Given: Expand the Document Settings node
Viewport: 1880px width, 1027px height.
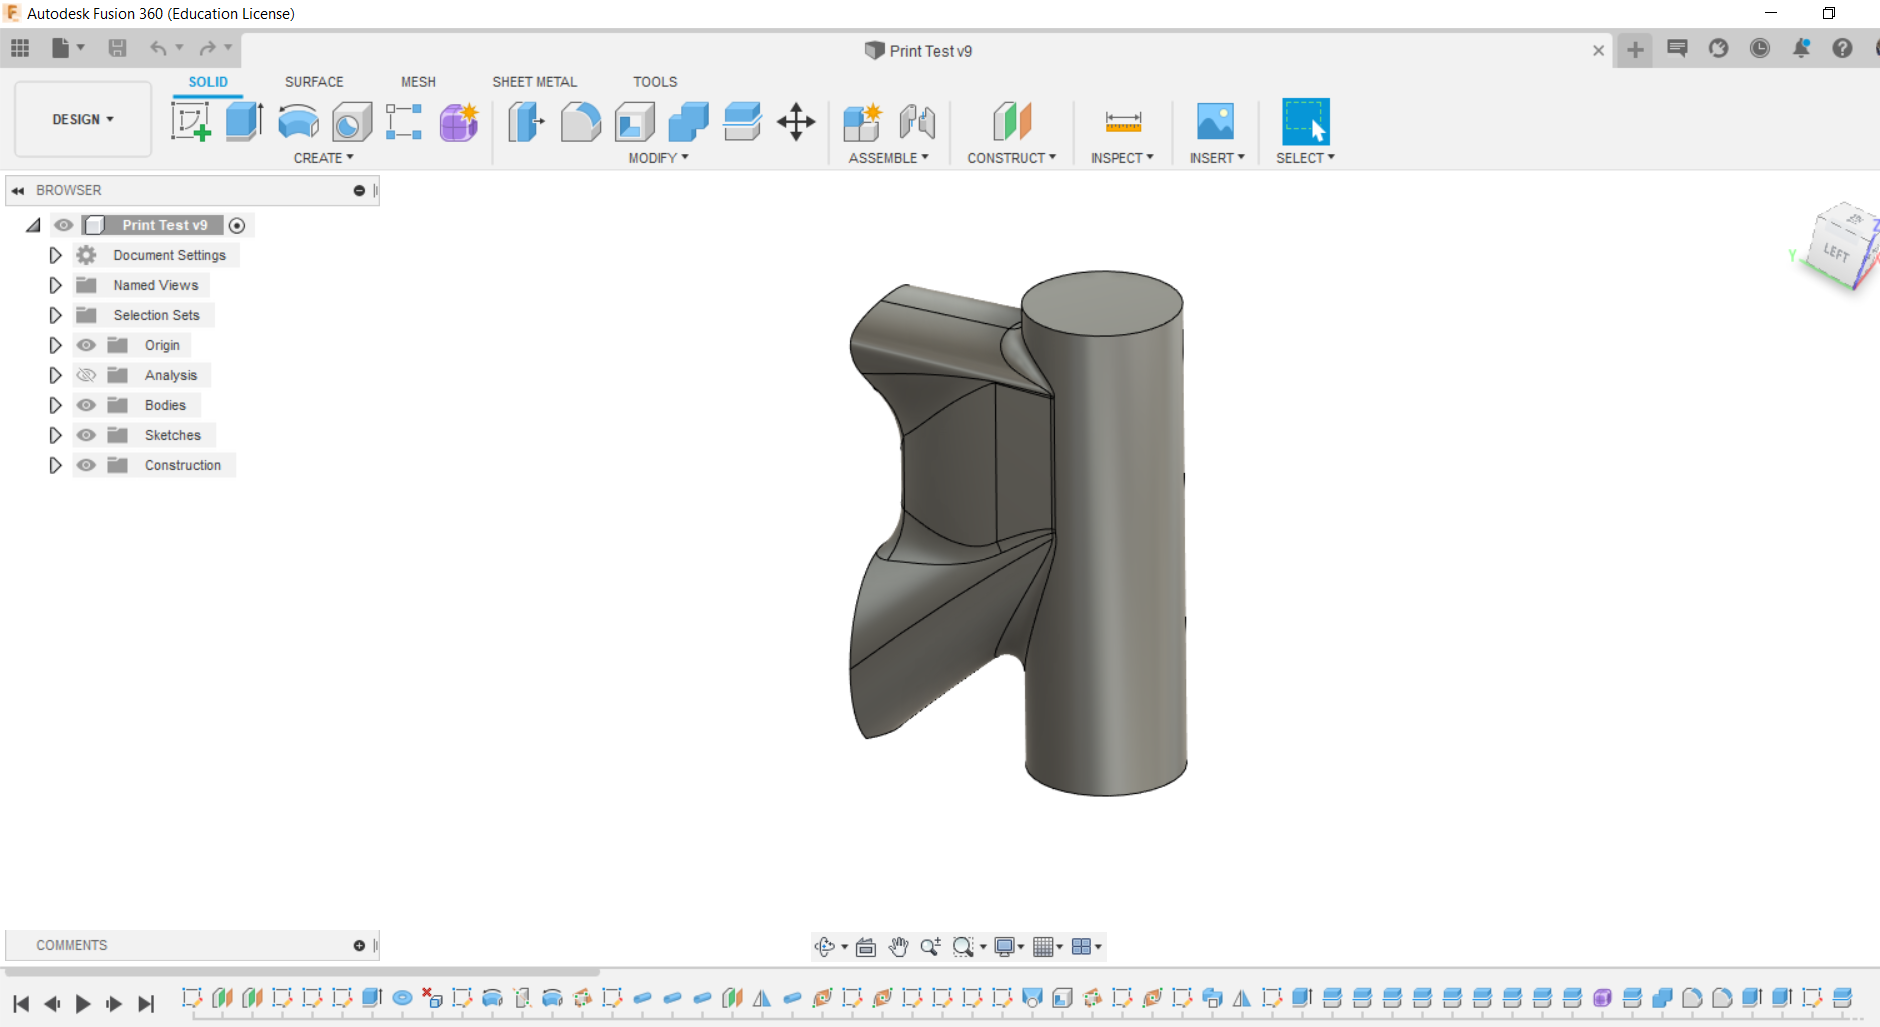Looking at the screenshot, I should (x=55, y=255).
